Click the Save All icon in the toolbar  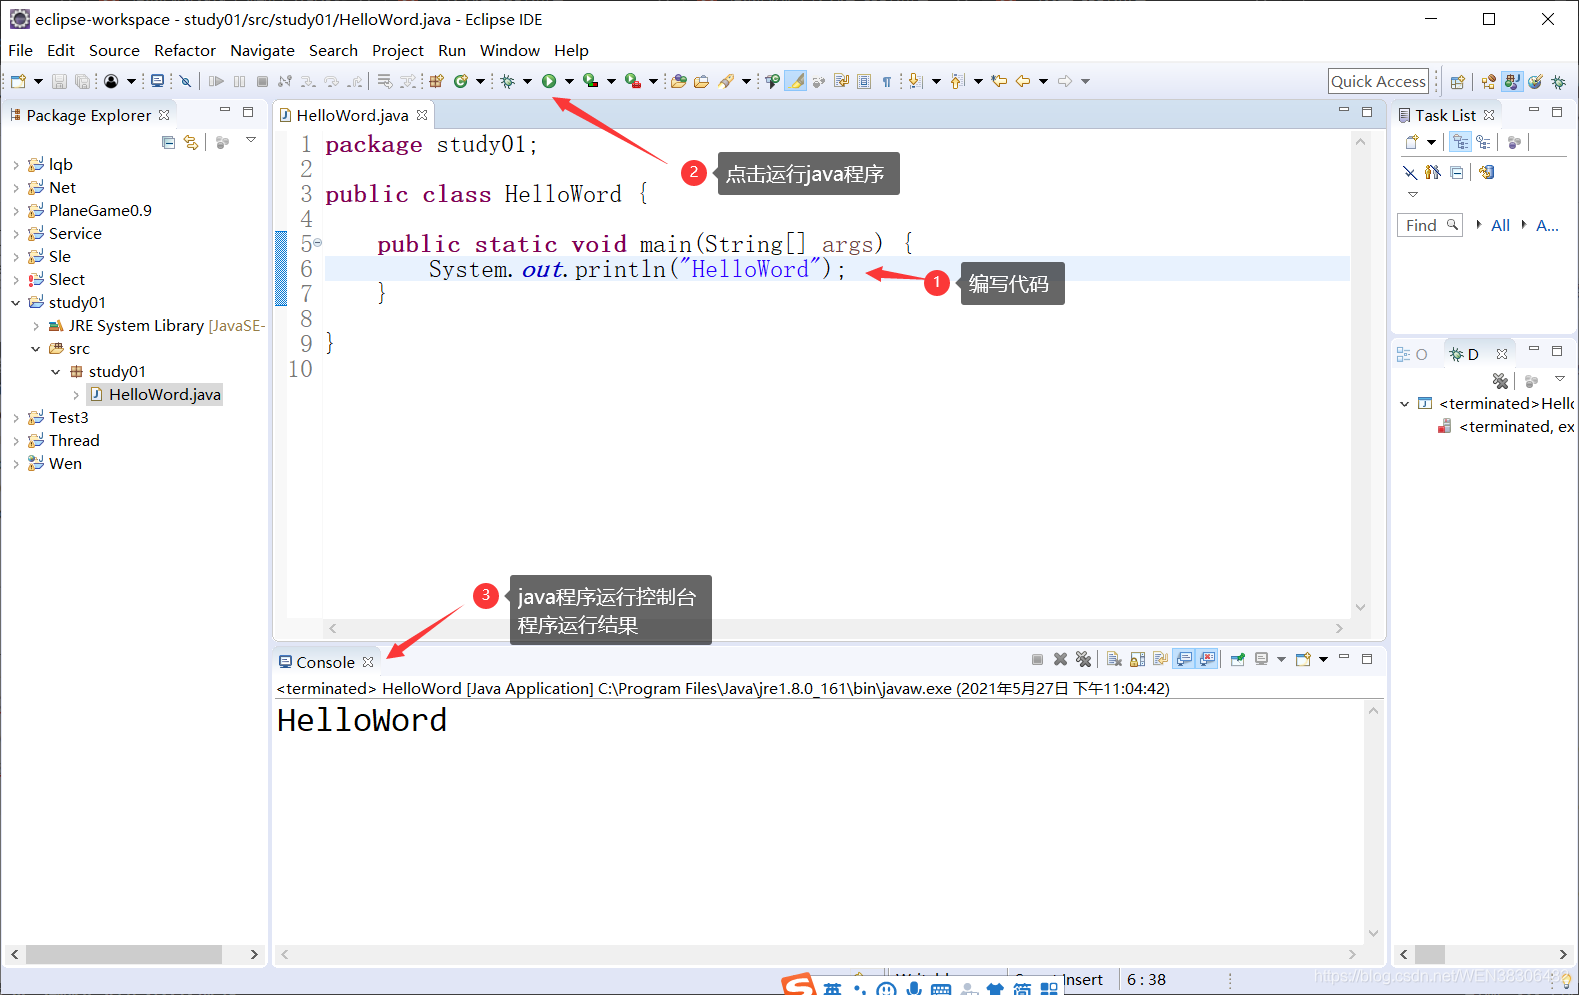pyautogui.click(x=82, y=81)
